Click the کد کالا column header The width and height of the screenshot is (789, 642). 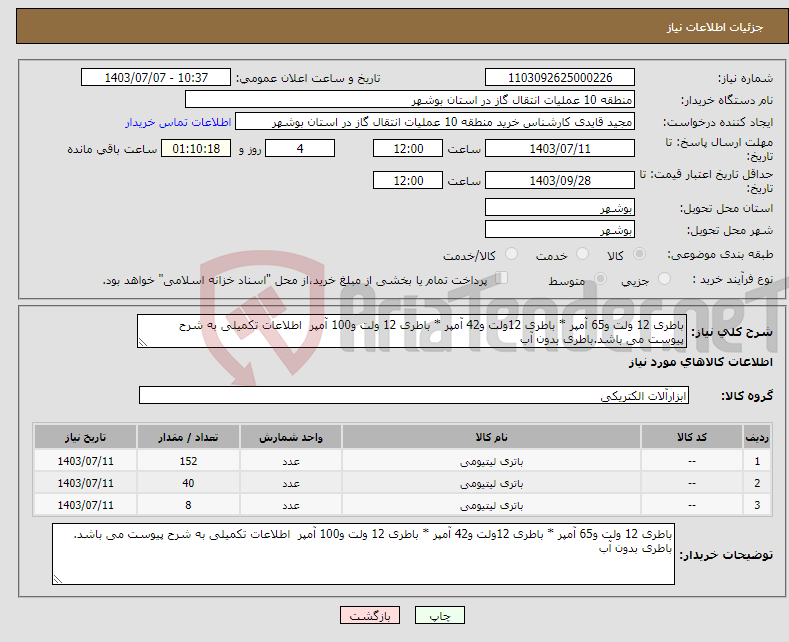coord(692,437)
